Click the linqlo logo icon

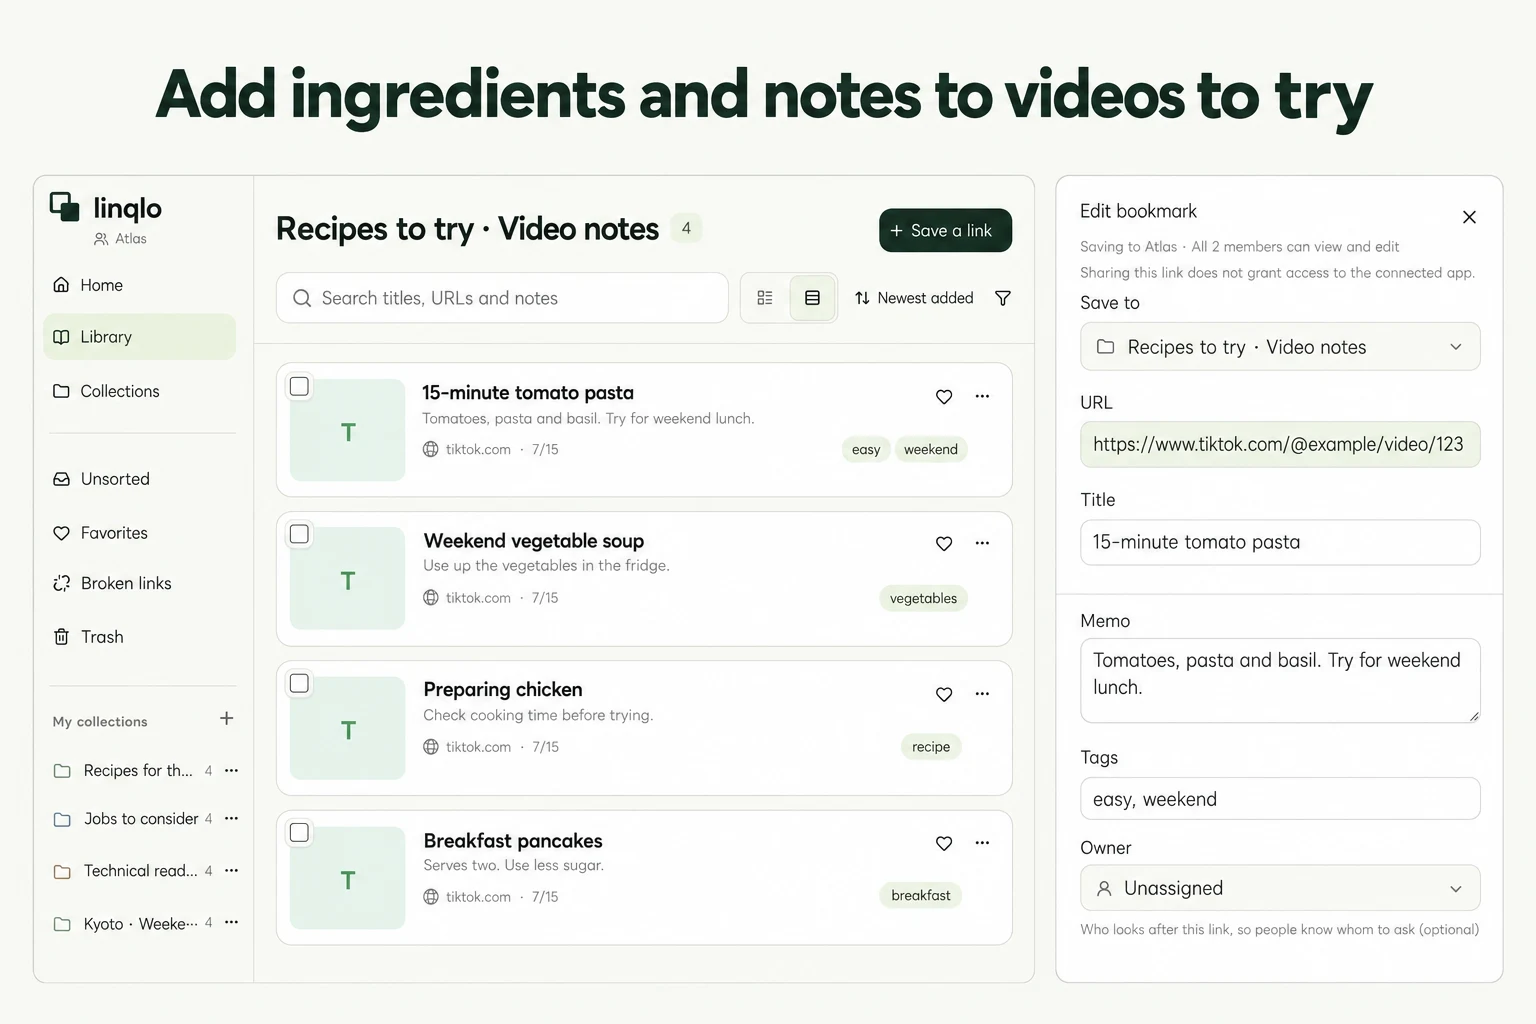(x=65, y=207)
